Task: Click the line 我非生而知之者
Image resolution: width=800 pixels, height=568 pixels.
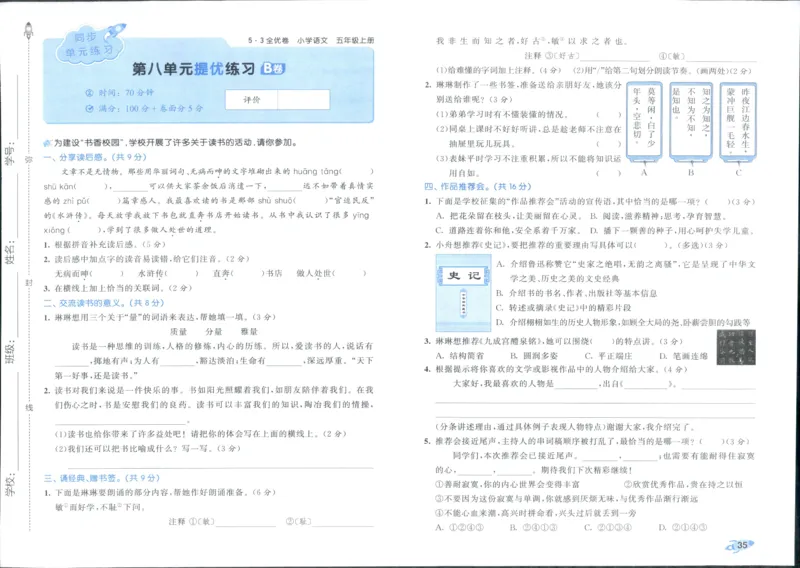Action: click(532, 41)
